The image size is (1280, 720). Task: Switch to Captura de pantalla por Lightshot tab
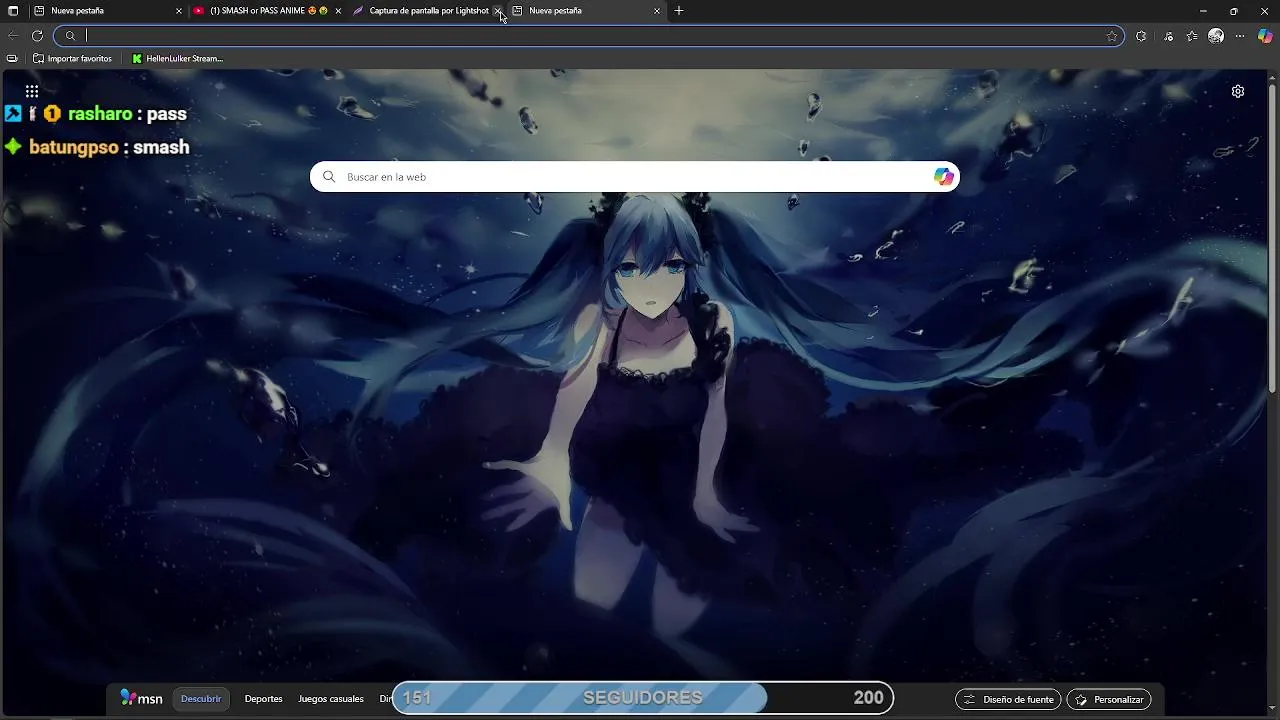pyautogui.click(x=428, y=11)
